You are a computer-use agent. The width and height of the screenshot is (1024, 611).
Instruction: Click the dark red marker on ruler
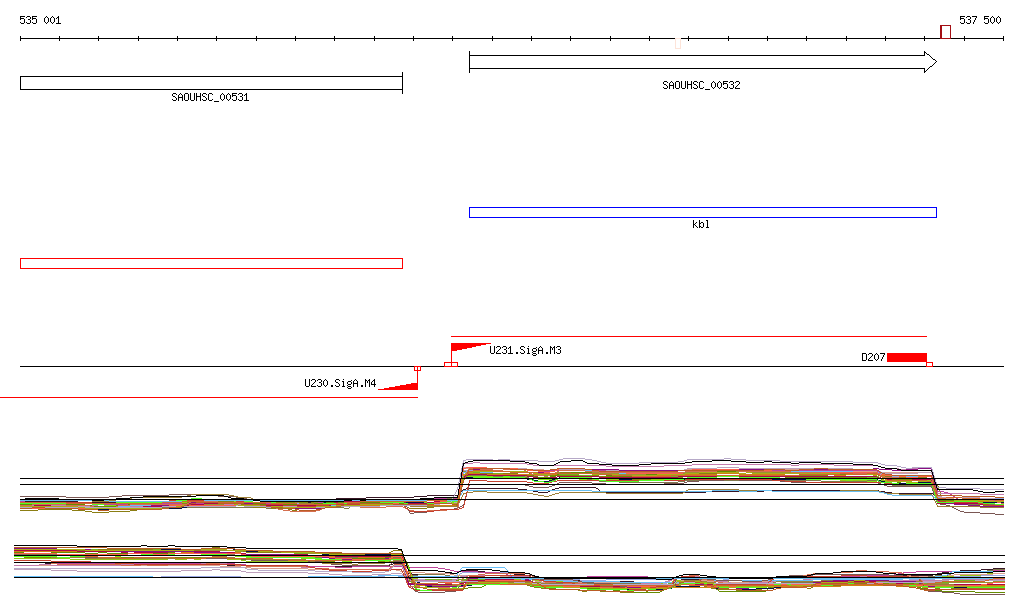point(946,32)
